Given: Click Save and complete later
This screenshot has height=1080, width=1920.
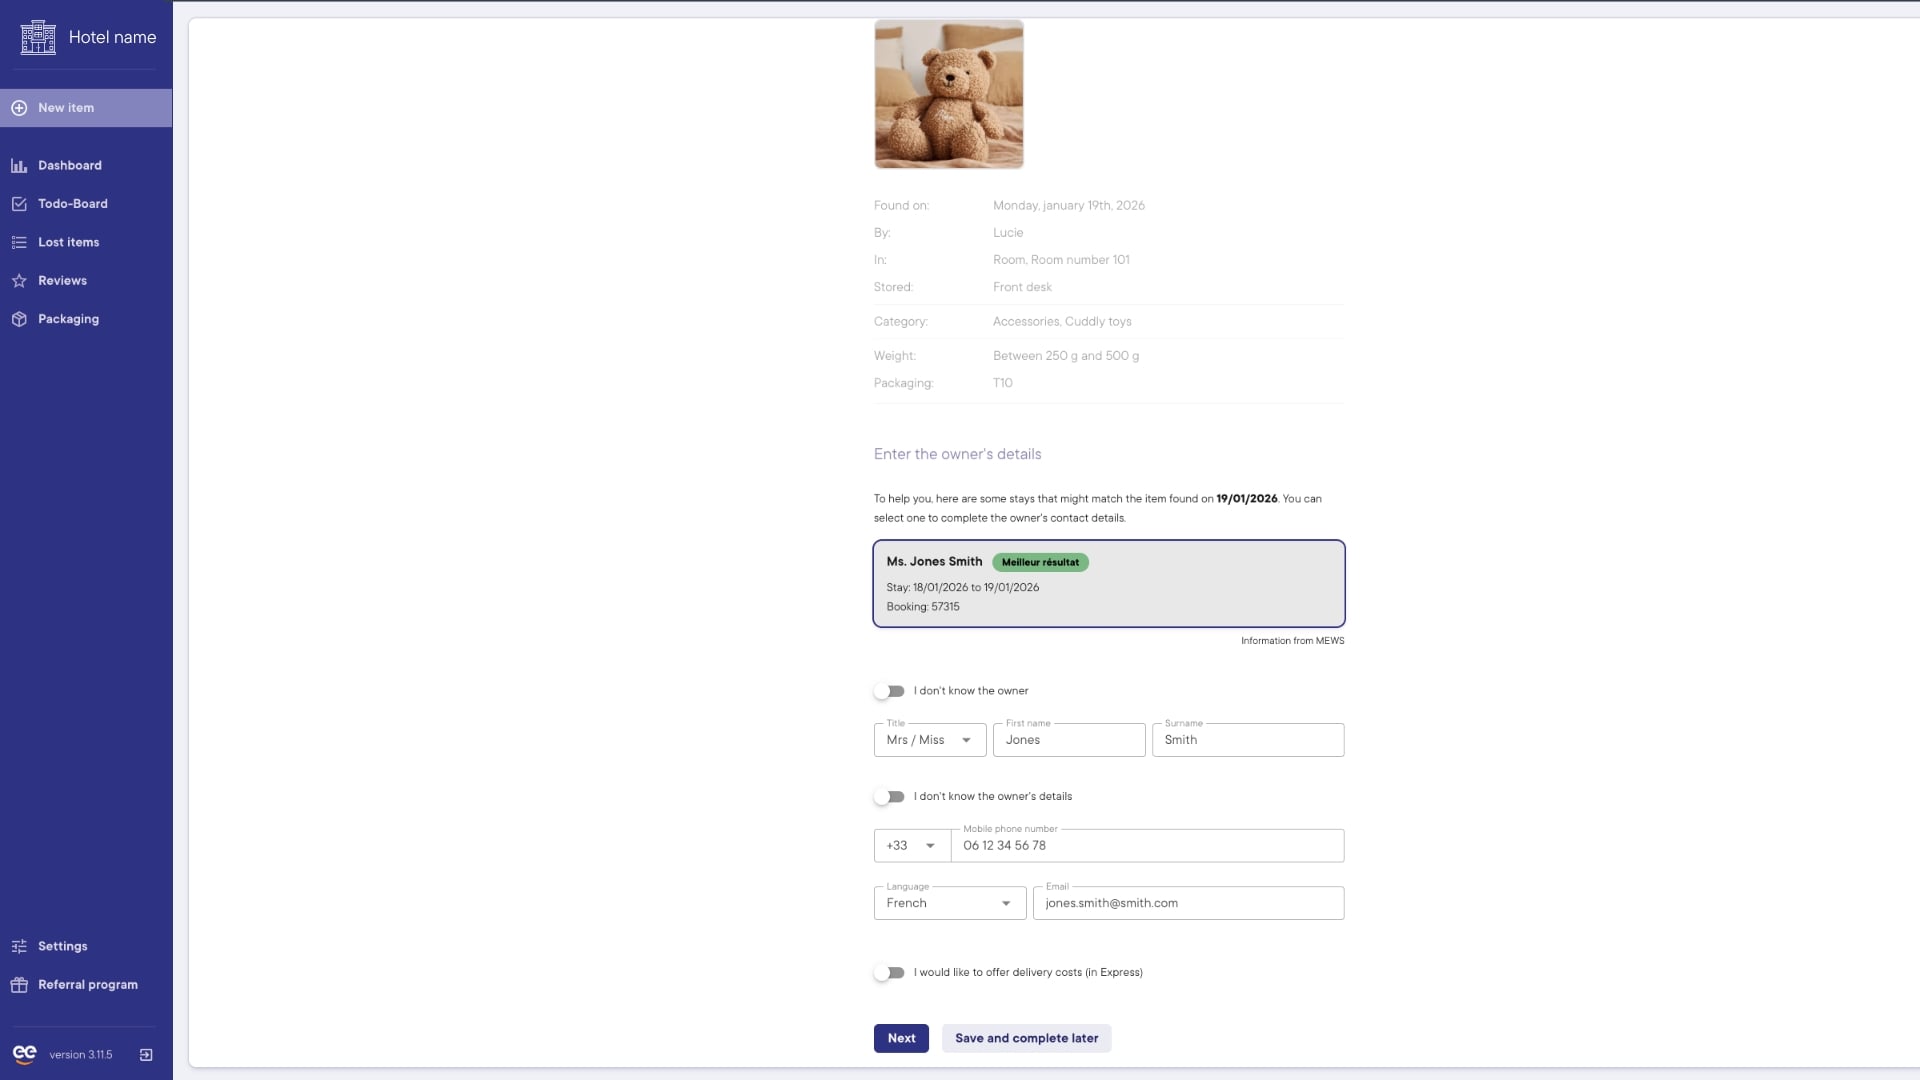Looking at the screenshot, I should 1026,1039.
